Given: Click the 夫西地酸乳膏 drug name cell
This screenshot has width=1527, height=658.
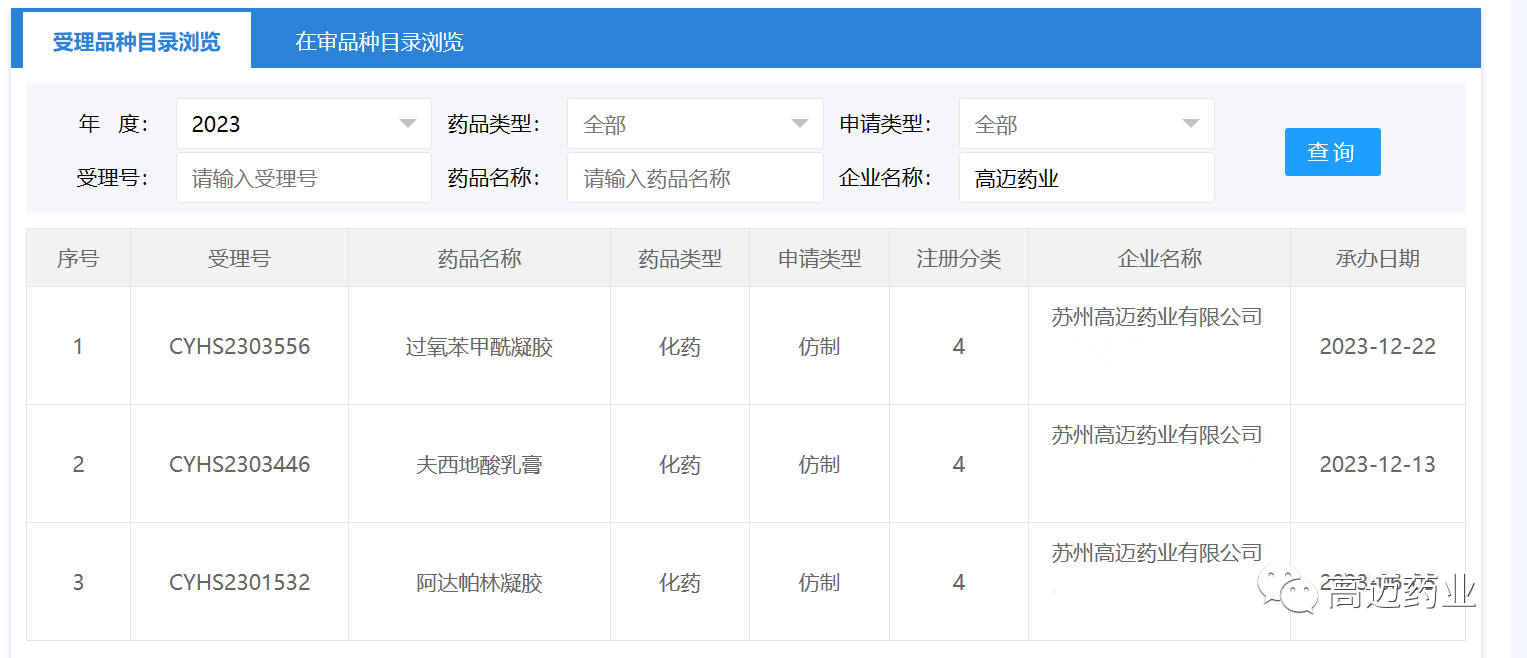Looking at the screenshot, I should tap(479, 465).
